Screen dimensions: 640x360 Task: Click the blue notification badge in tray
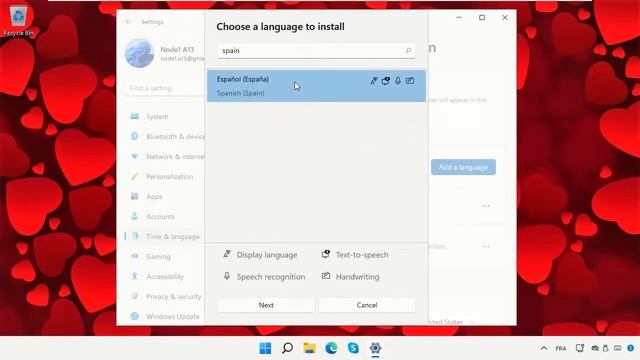tap(631, 348)
